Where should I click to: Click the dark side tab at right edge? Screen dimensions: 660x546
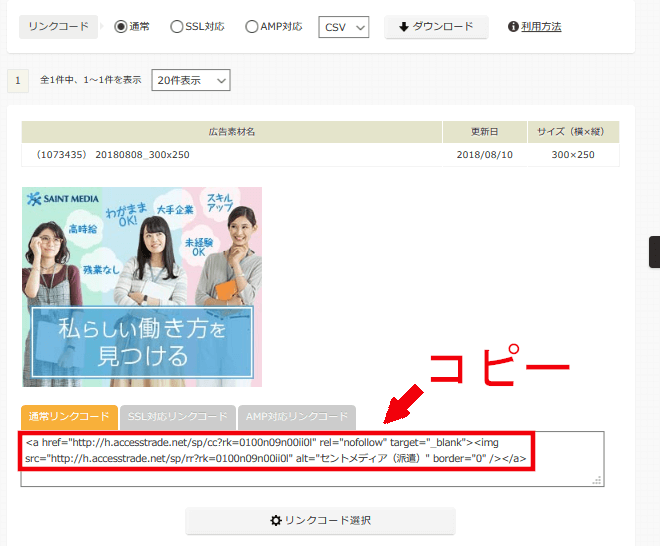tap(655, 252)
